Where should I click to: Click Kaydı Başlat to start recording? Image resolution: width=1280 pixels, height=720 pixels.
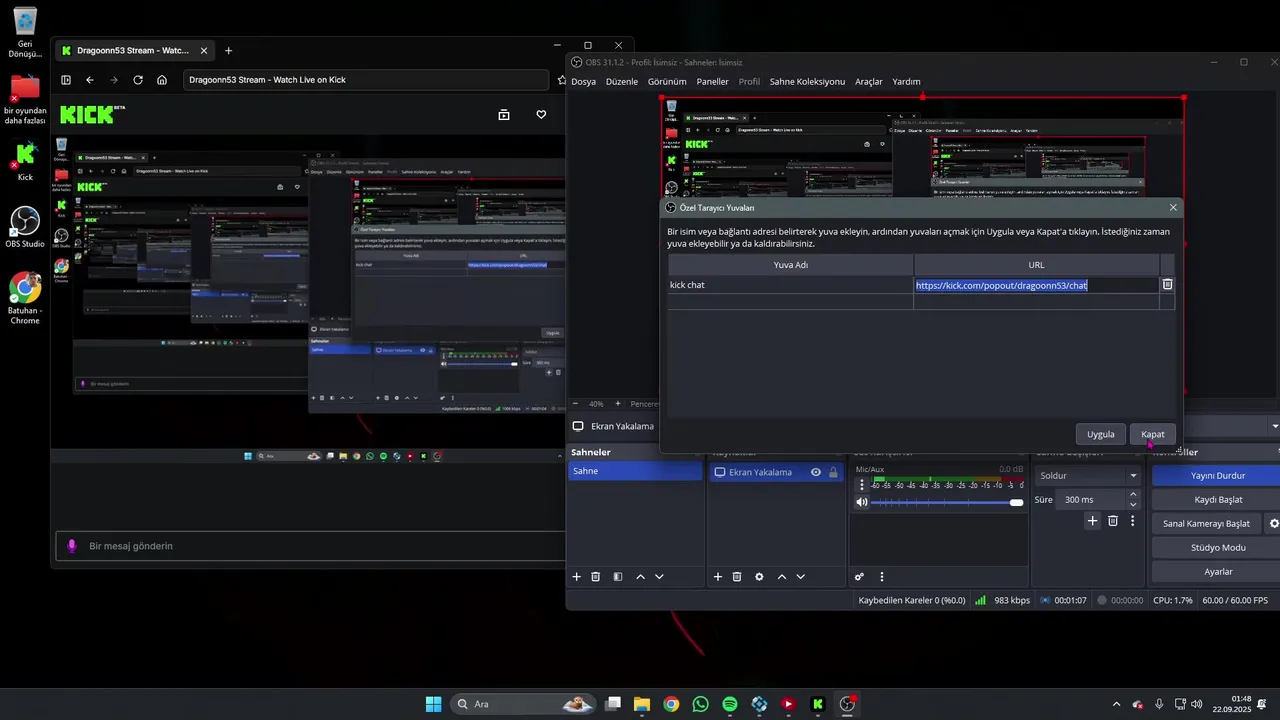click(1217, 499)
